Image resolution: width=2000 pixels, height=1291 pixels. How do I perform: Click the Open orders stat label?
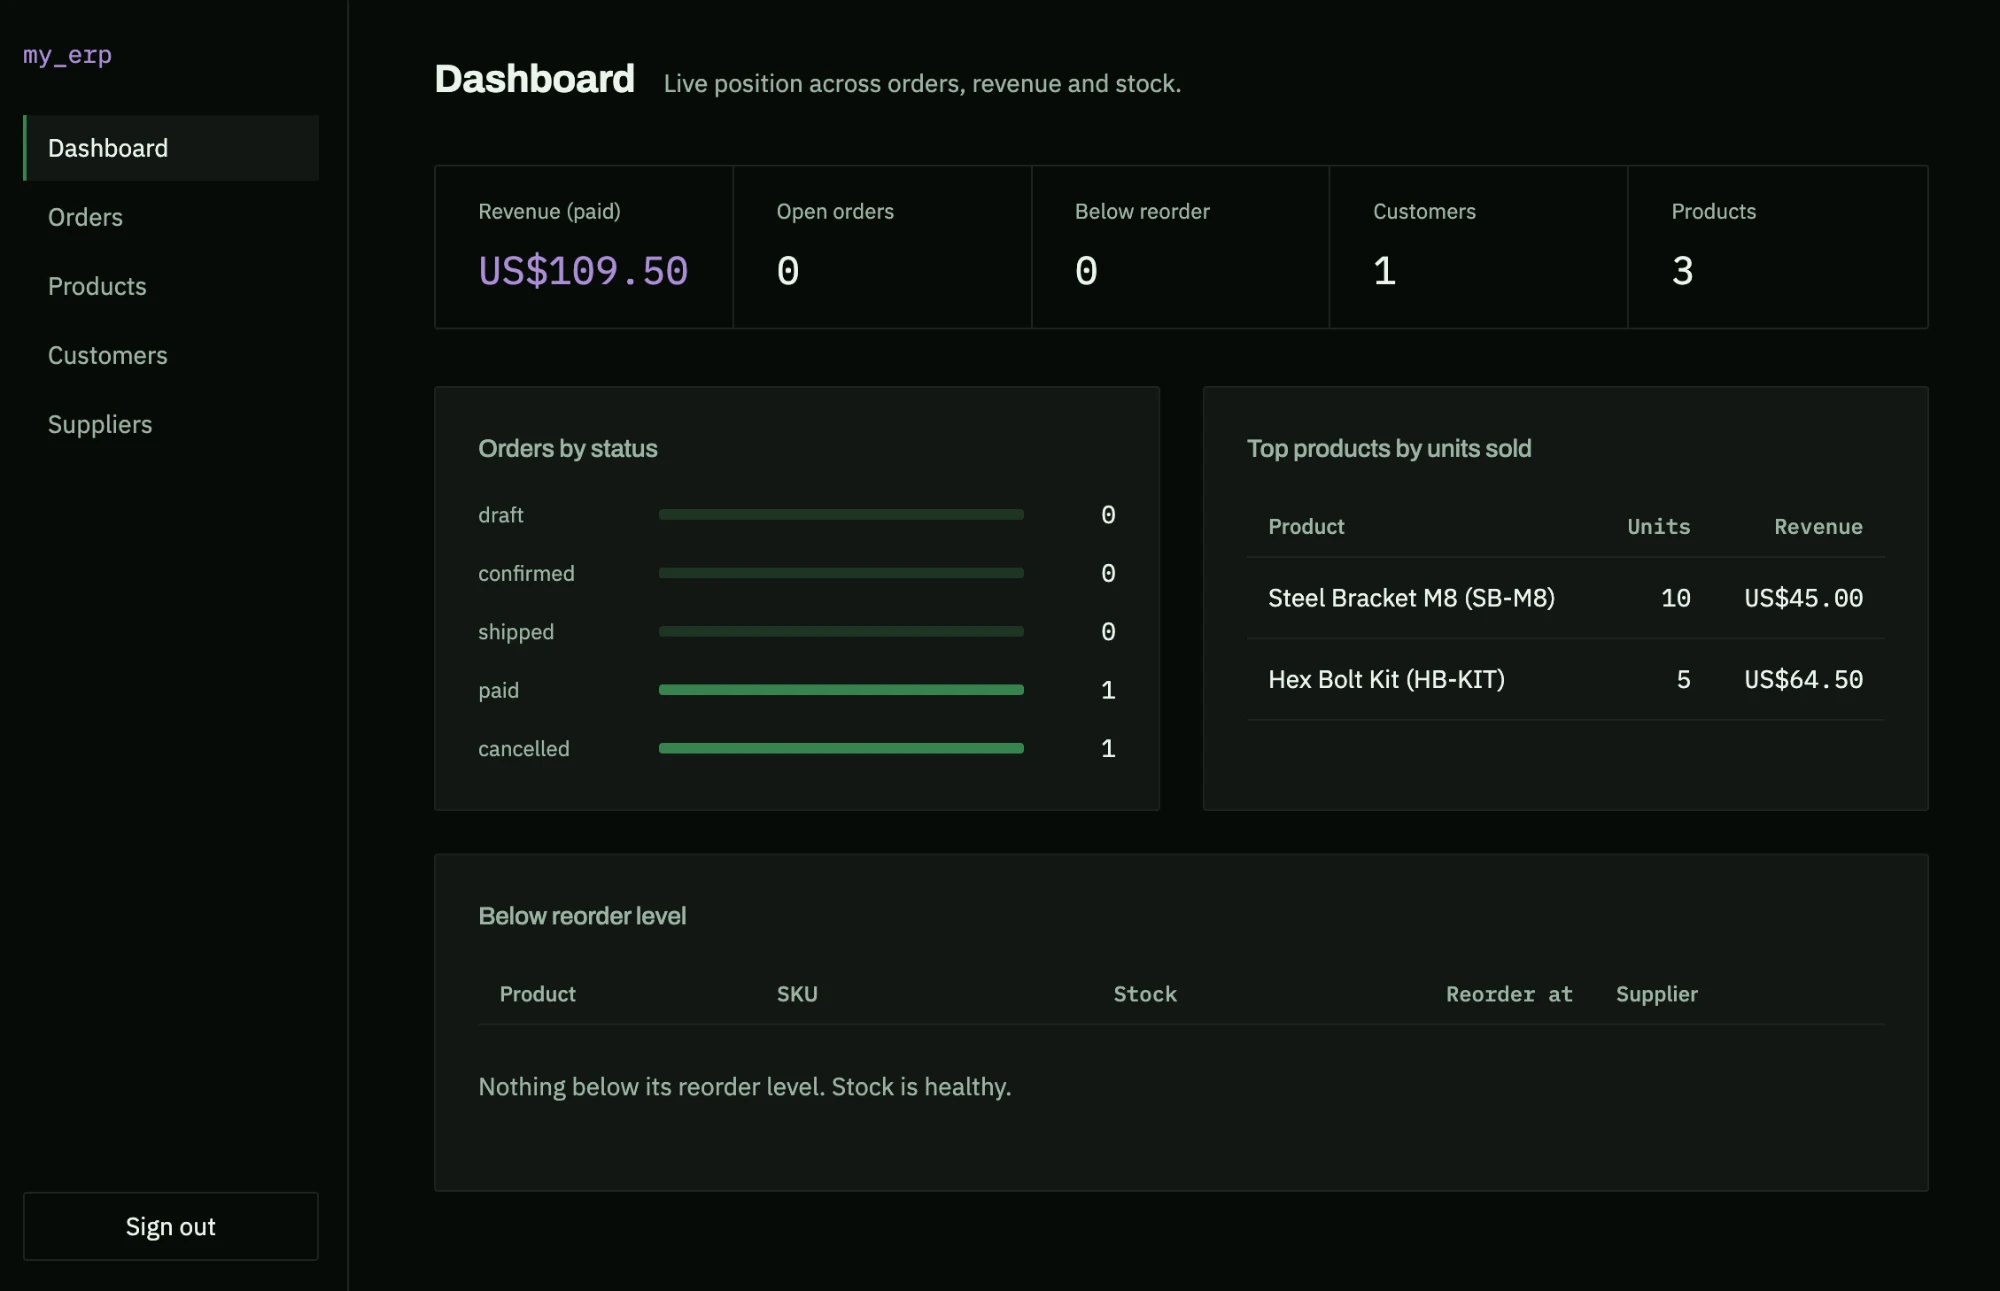[835, 211]
